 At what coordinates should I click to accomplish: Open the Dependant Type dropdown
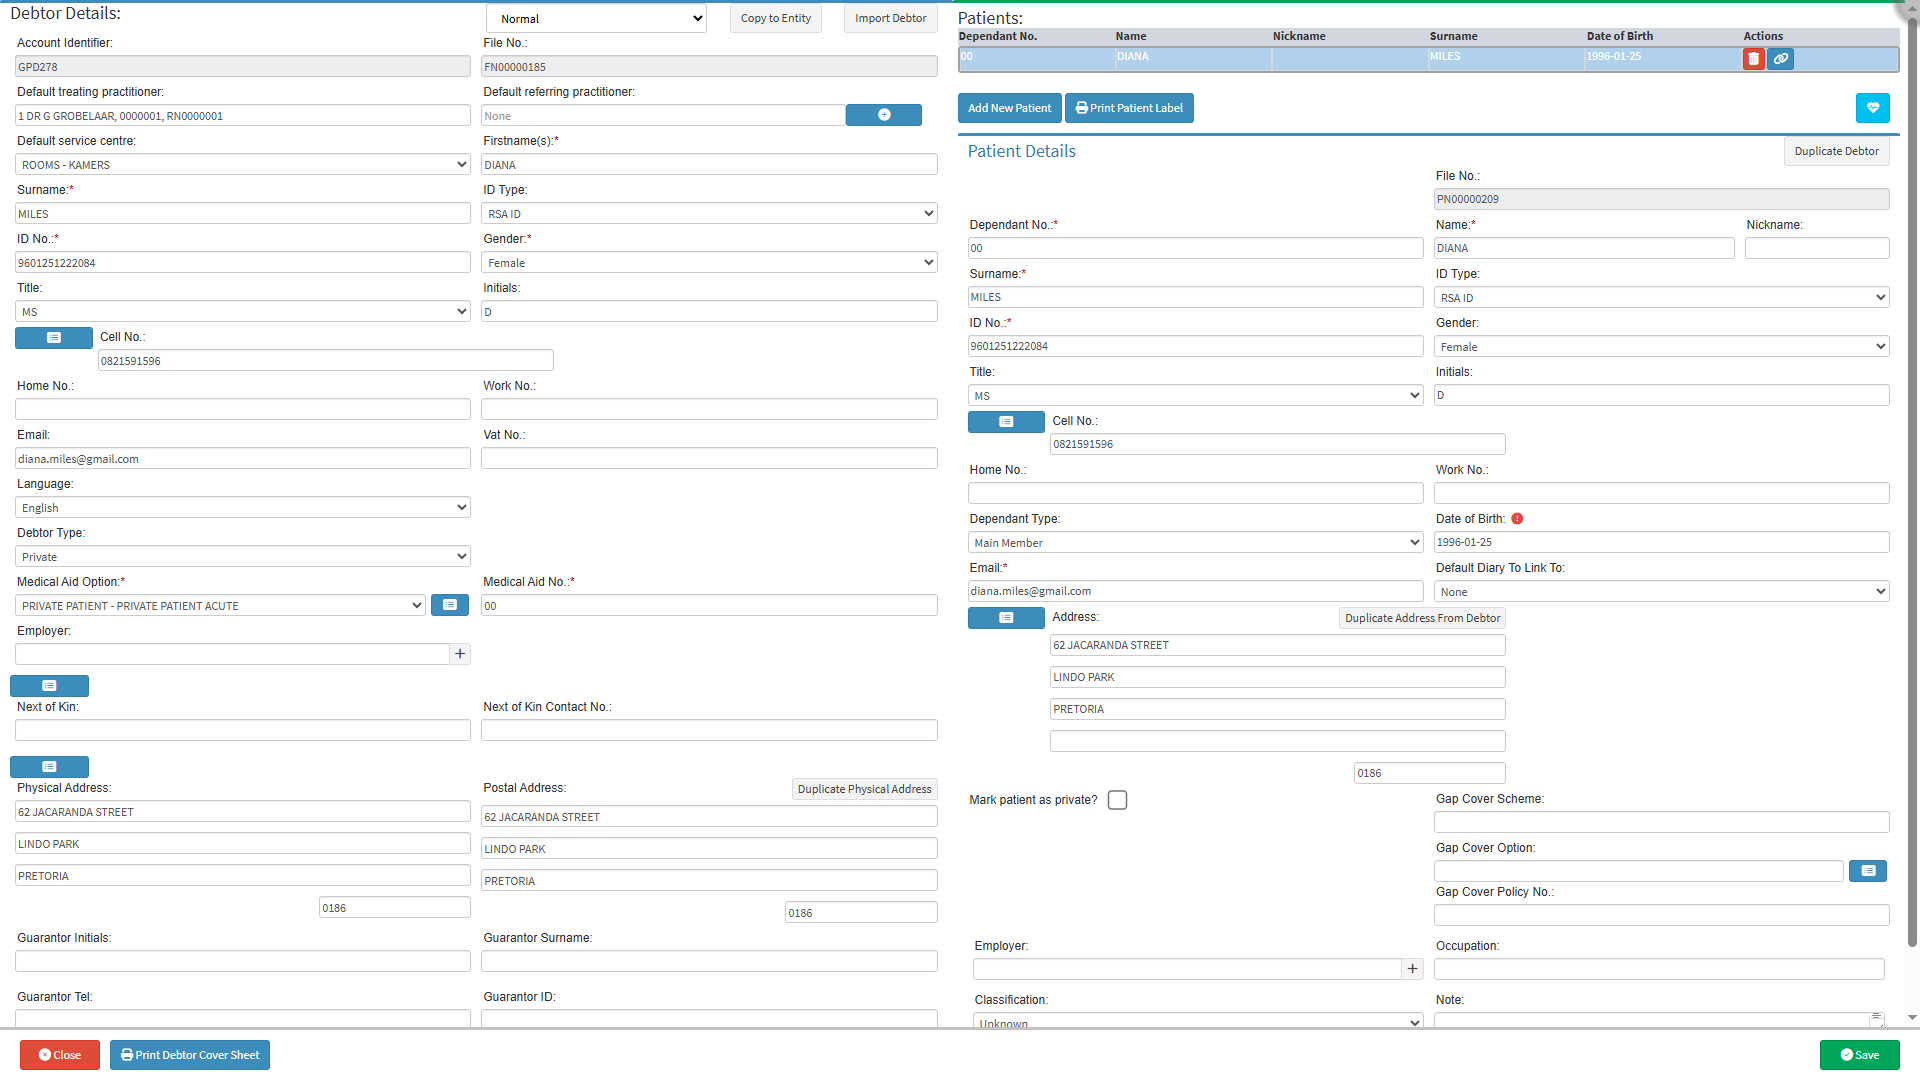pyautogui.click(x=1195, y=543)
